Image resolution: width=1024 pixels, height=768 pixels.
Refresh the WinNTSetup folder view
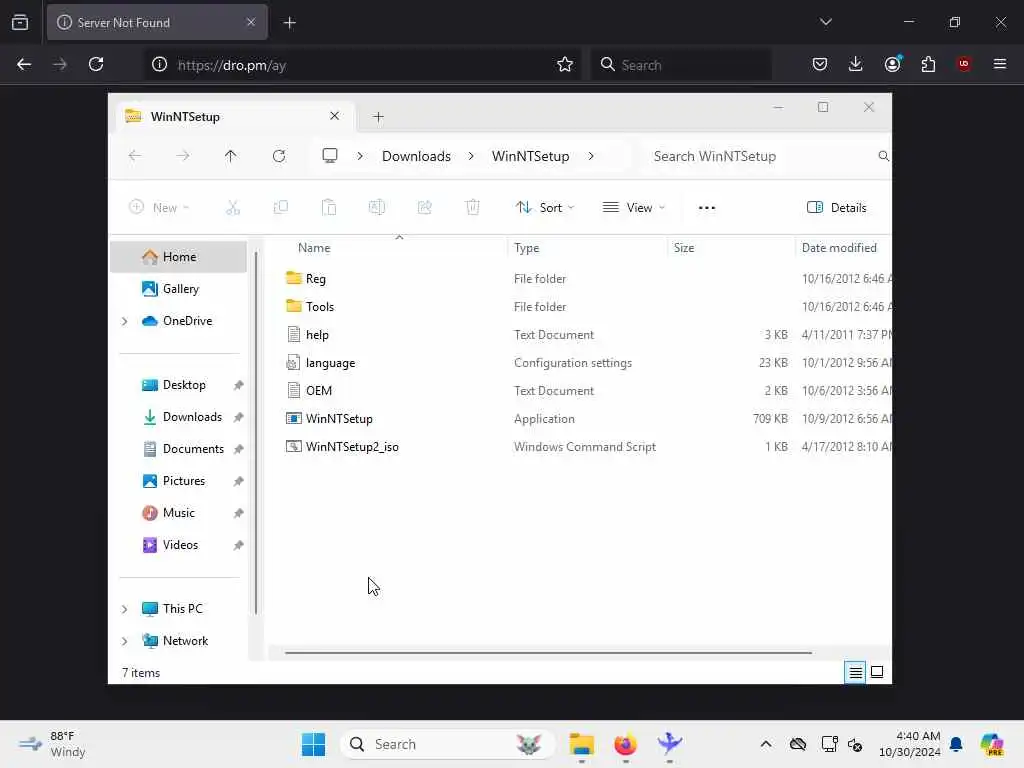(279, 156)
